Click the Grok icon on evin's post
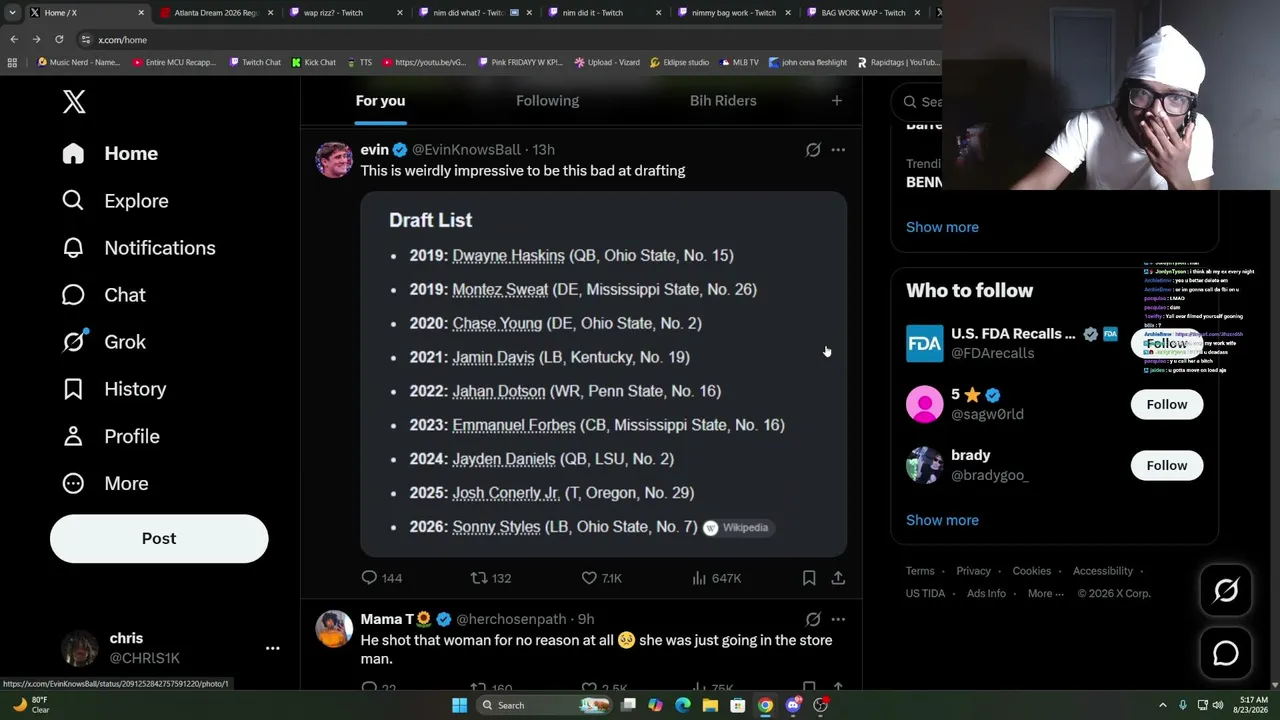 click(813, 150)
